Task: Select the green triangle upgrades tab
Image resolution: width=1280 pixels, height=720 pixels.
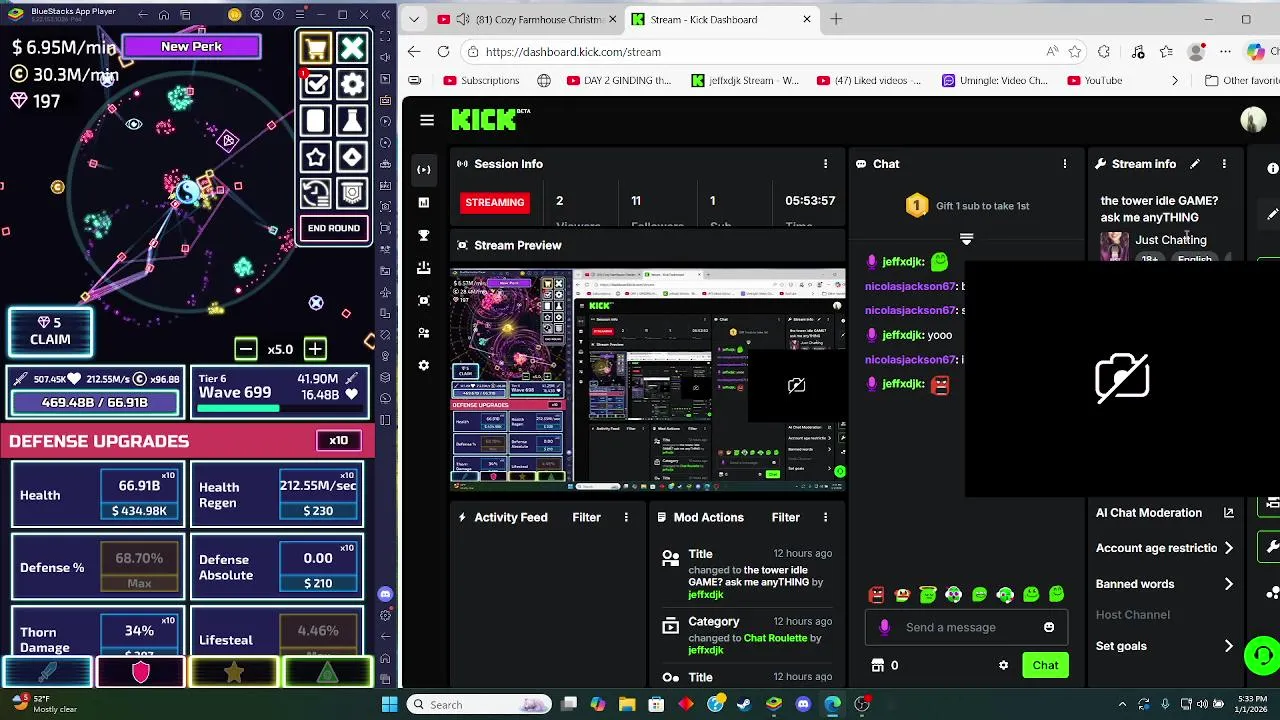Action: click(327, 673)
